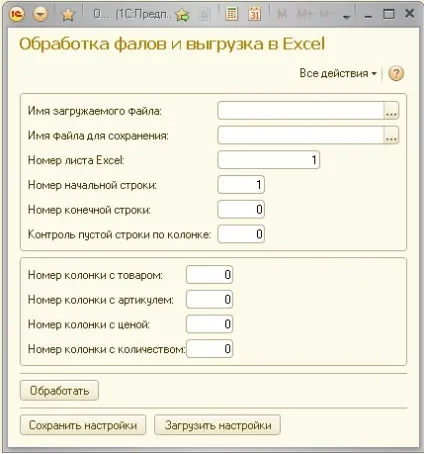424x454 pixels.
Task: Click the Номер колонки с количеством field
Action: [209, 349]
